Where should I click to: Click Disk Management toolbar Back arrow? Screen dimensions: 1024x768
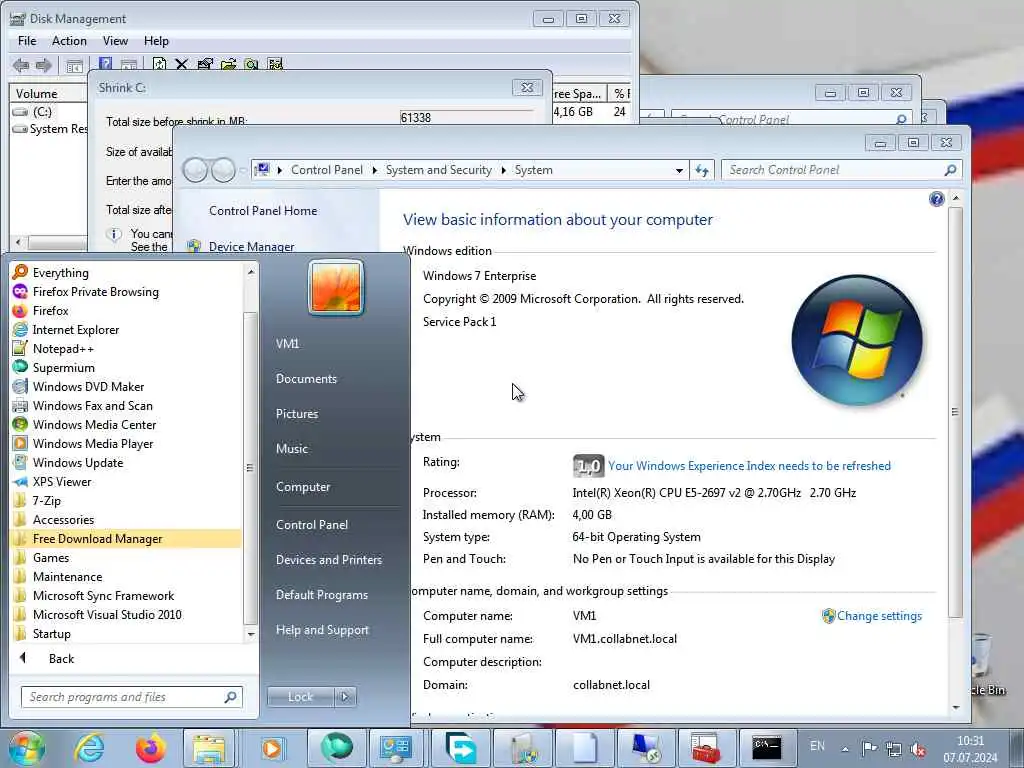21,65
